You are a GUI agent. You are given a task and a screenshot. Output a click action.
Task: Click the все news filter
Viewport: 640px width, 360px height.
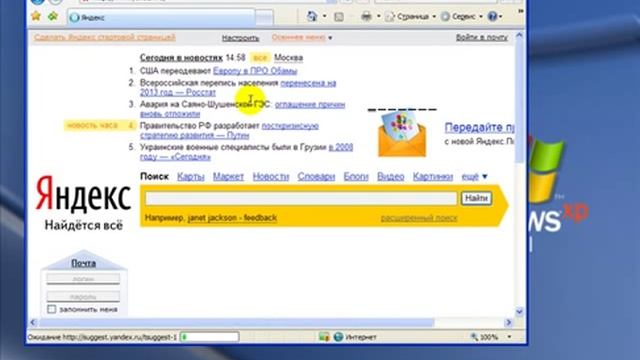(x=260, y=58)
